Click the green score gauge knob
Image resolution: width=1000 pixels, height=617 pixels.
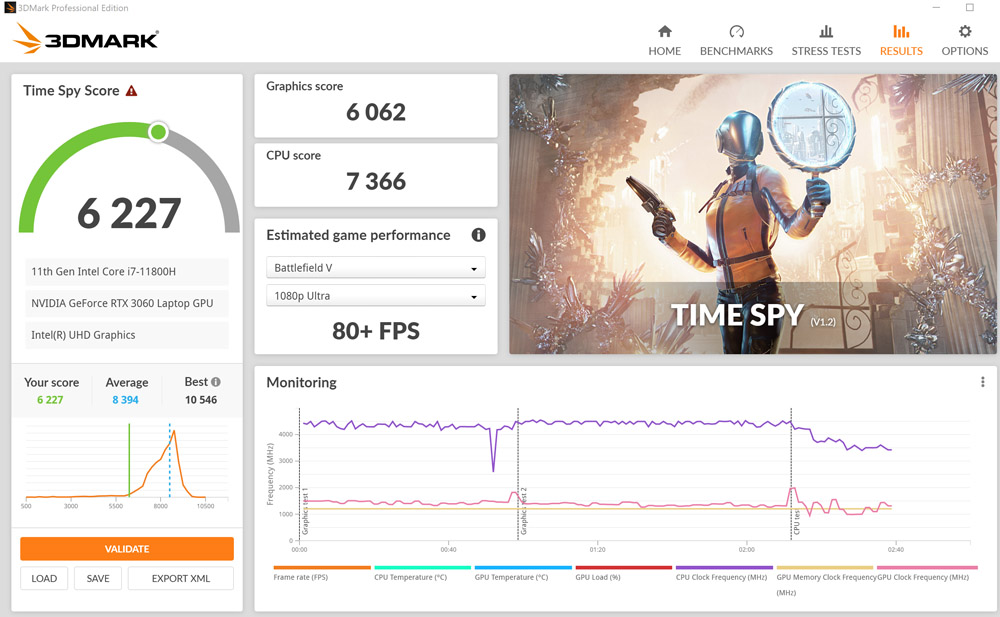tap(158, 132)
